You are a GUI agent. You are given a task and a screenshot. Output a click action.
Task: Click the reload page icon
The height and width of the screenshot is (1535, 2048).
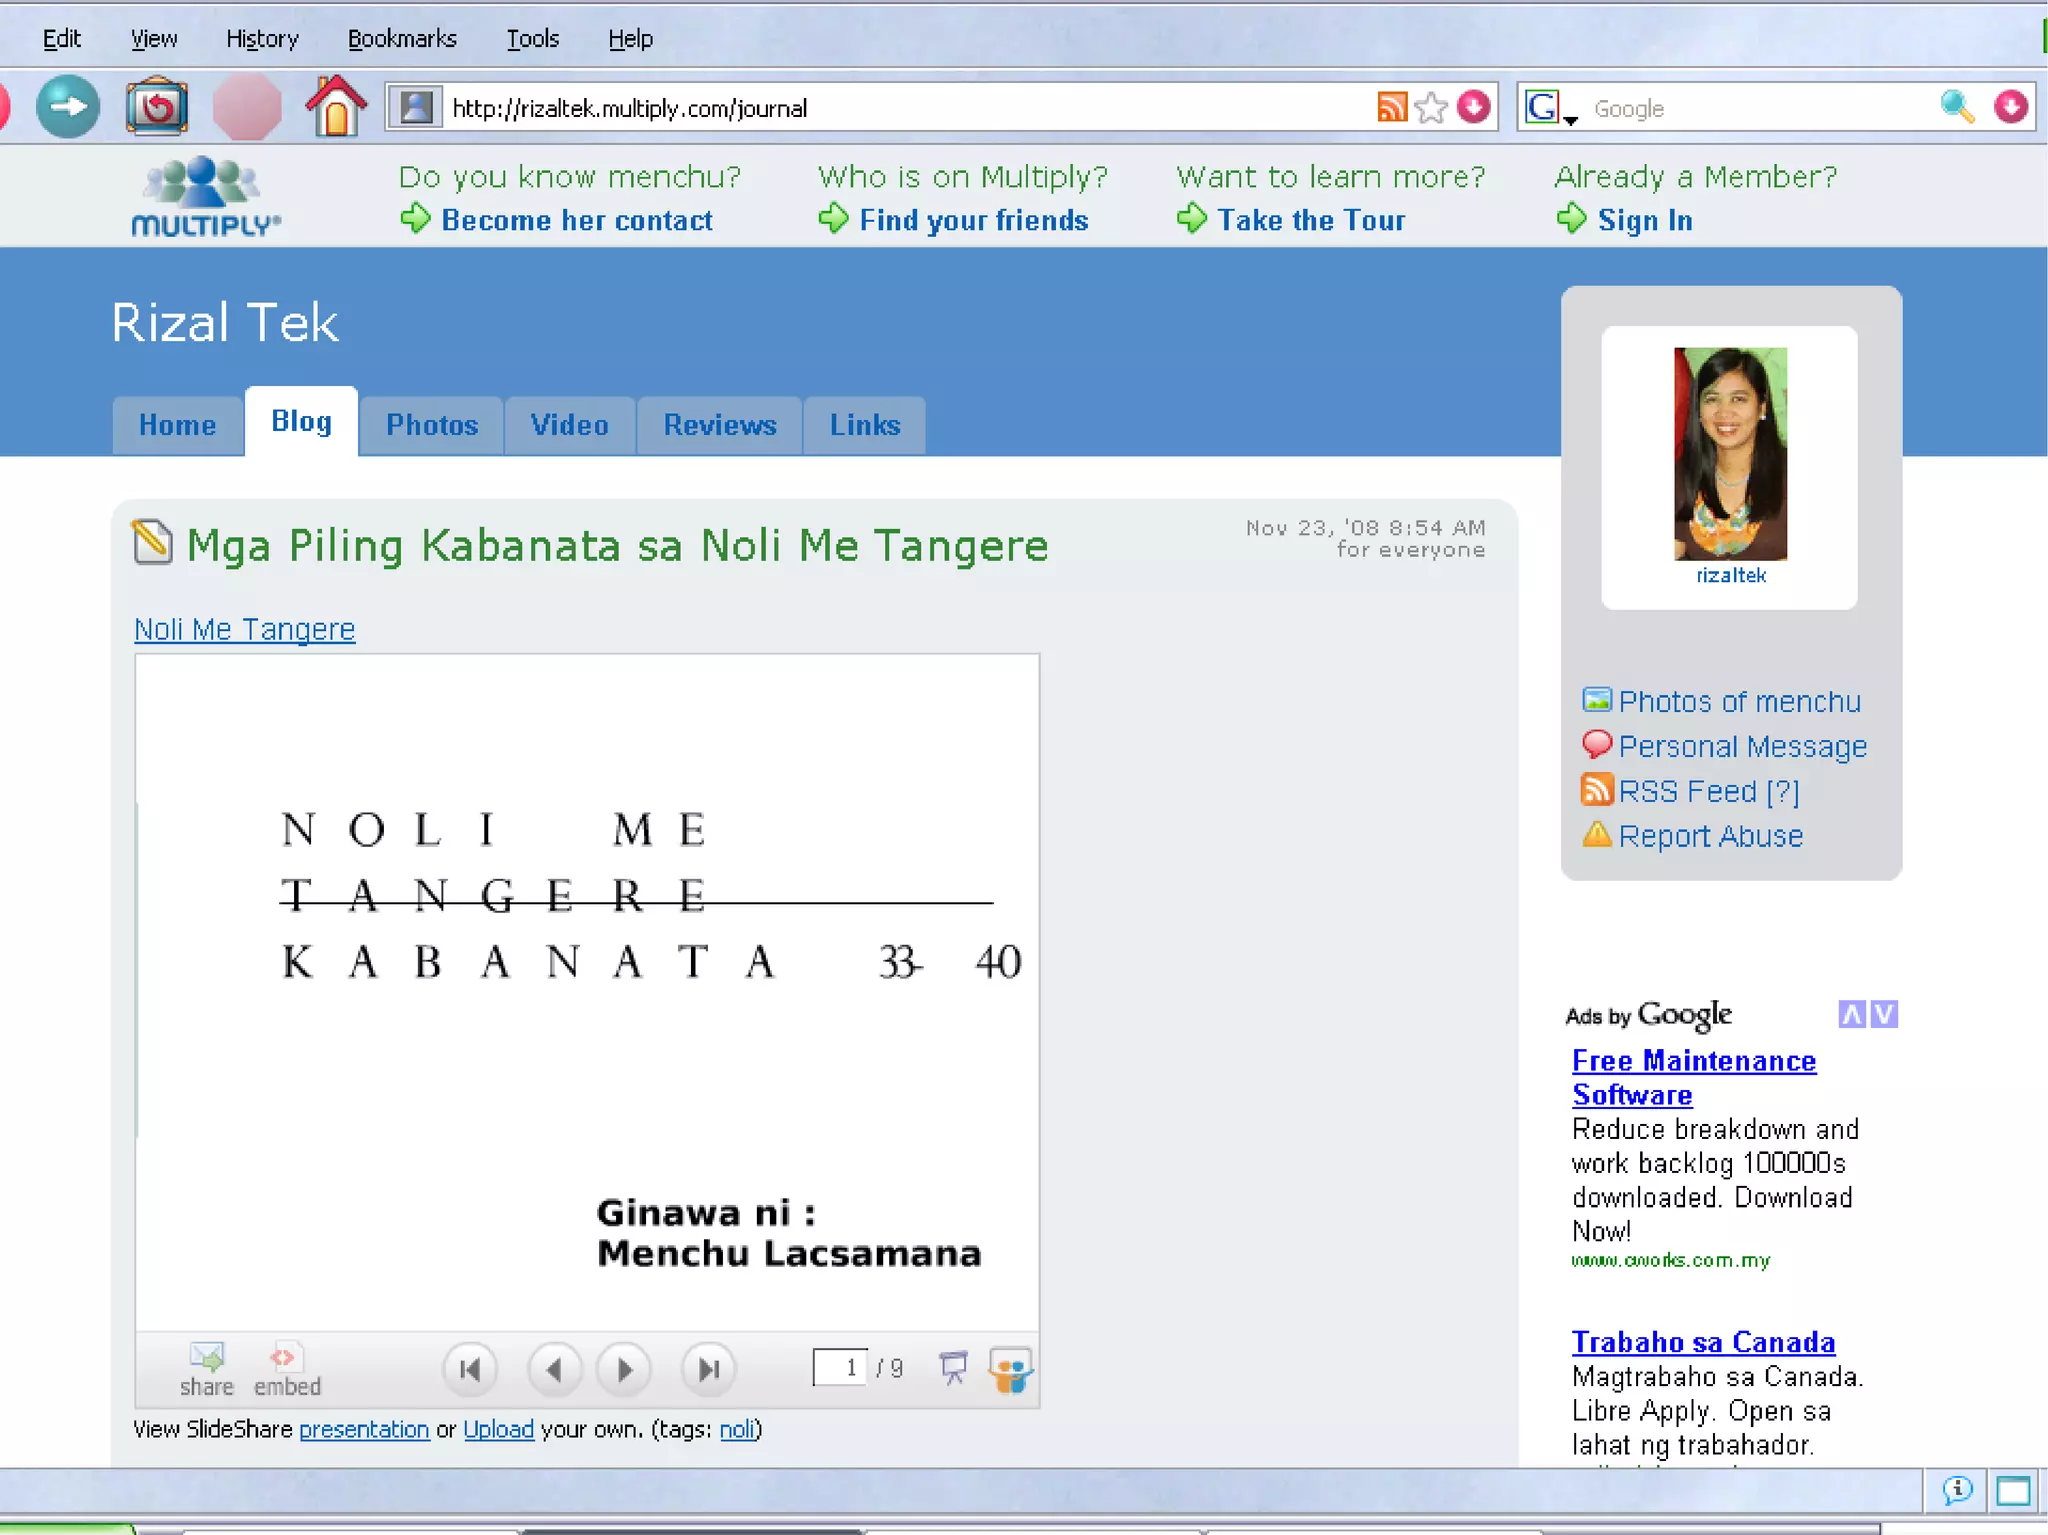157,106
